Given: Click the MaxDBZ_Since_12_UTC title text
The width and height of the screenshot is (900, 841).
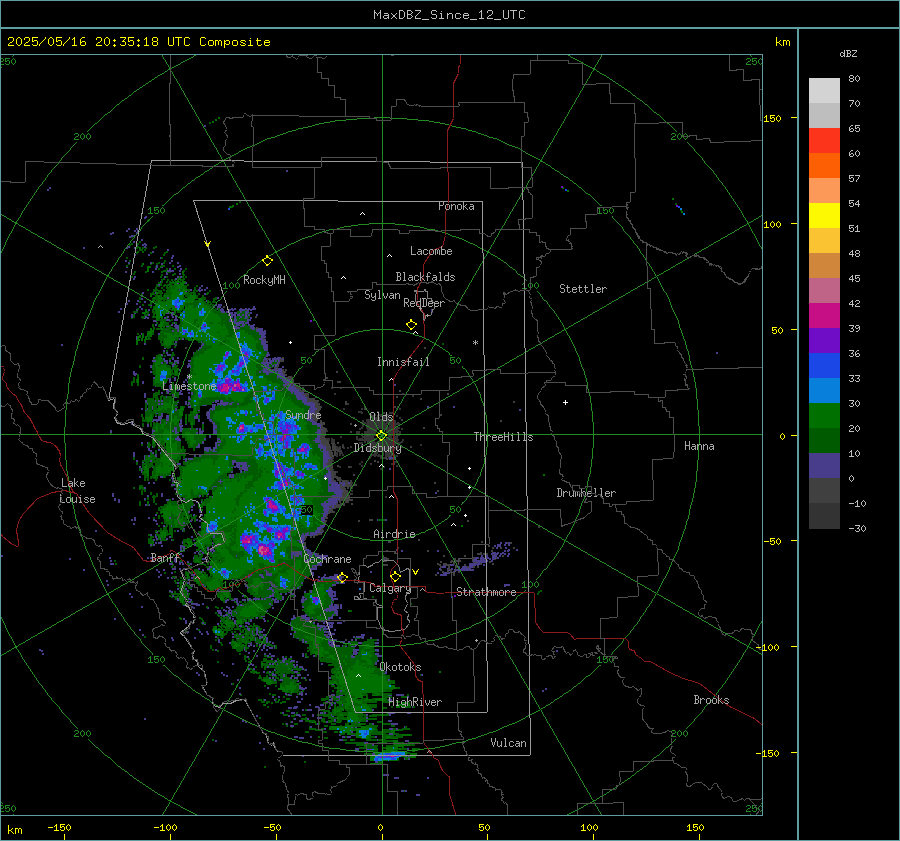Looking at the screenshot, I should pos(449,15).
